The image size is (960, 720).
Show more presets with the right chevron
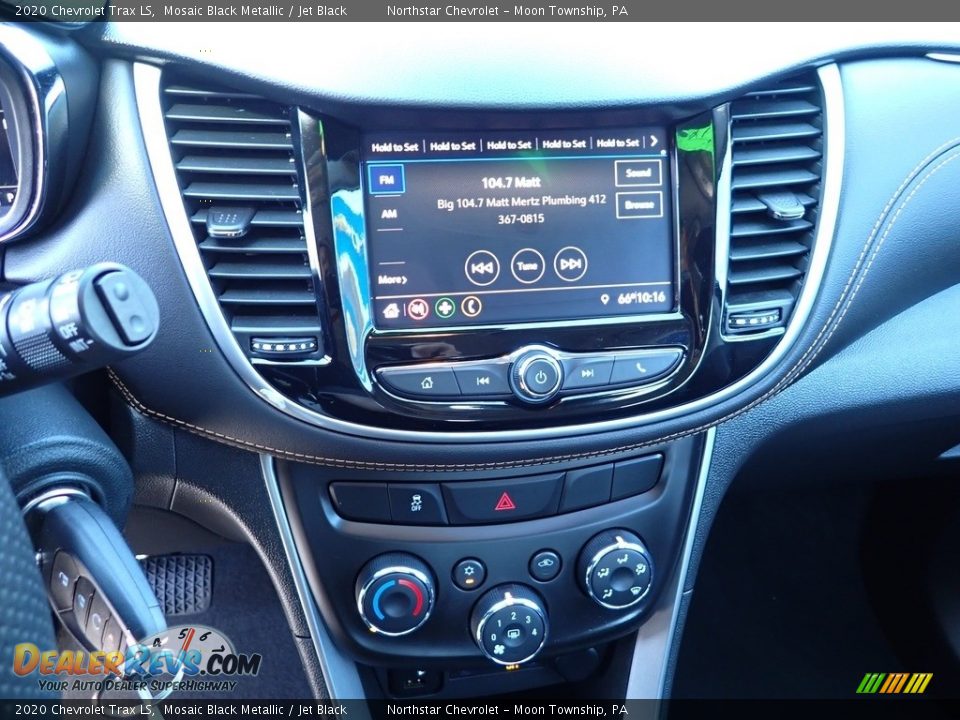(x=654, y=141)
